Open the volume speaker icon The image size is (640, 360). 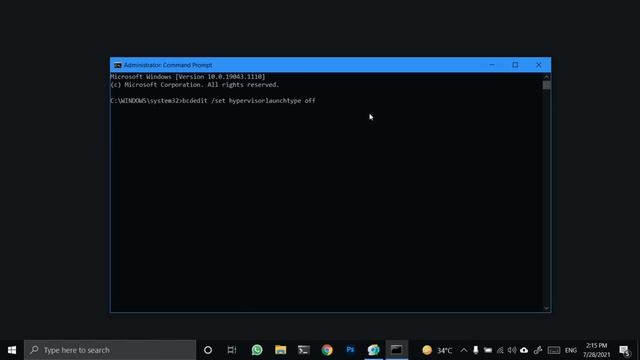[512, 350]
